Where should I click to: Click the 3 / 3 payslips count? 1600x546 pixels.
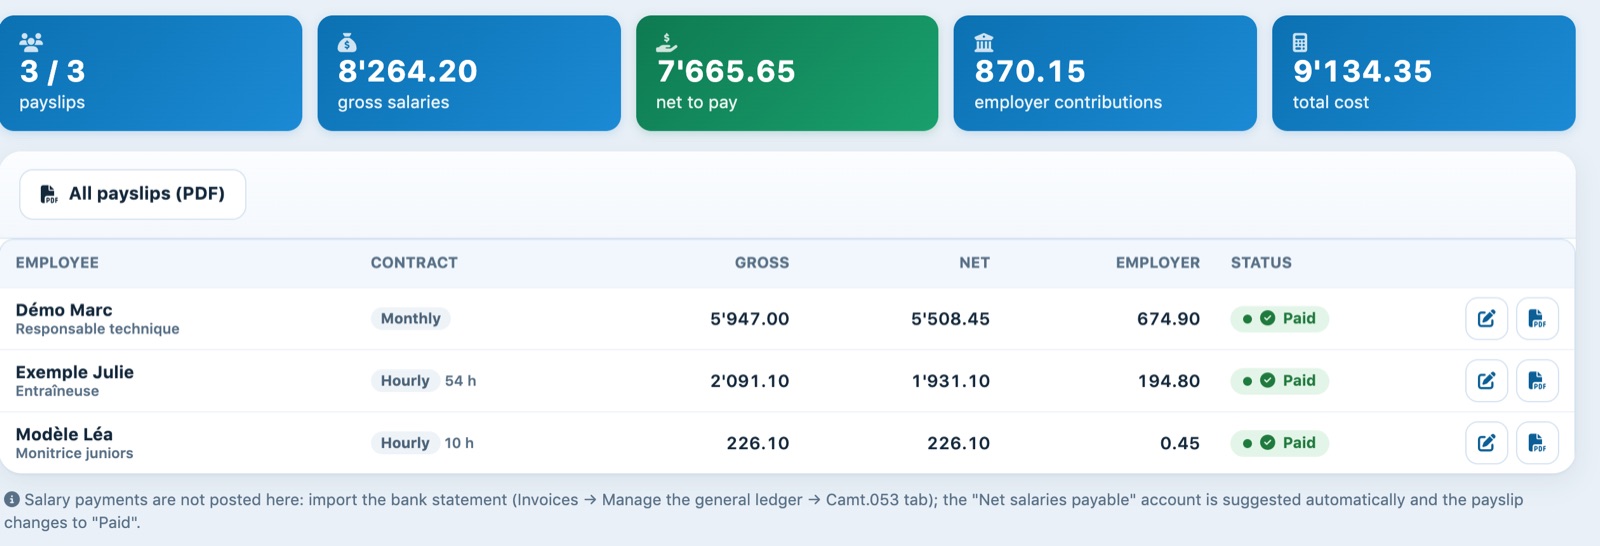pyautogui.click(x=53, y=71)
